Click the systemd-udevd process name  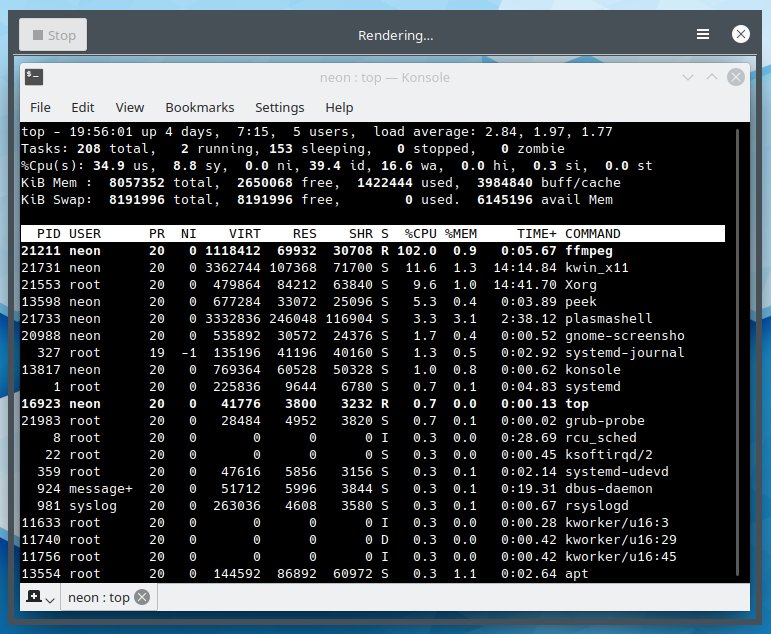tap(617, 472)
